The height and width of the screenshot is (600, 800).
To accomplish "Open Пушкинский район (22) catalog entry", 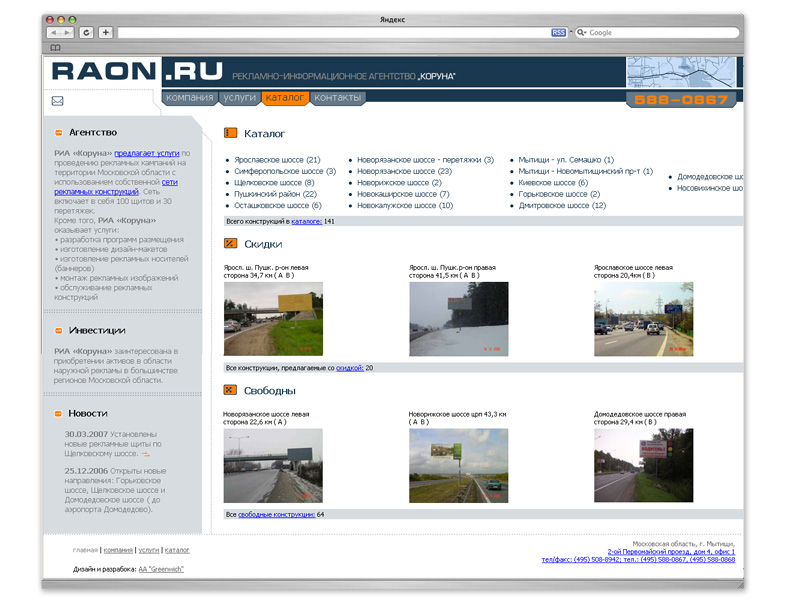I will (x=276, y=194).
